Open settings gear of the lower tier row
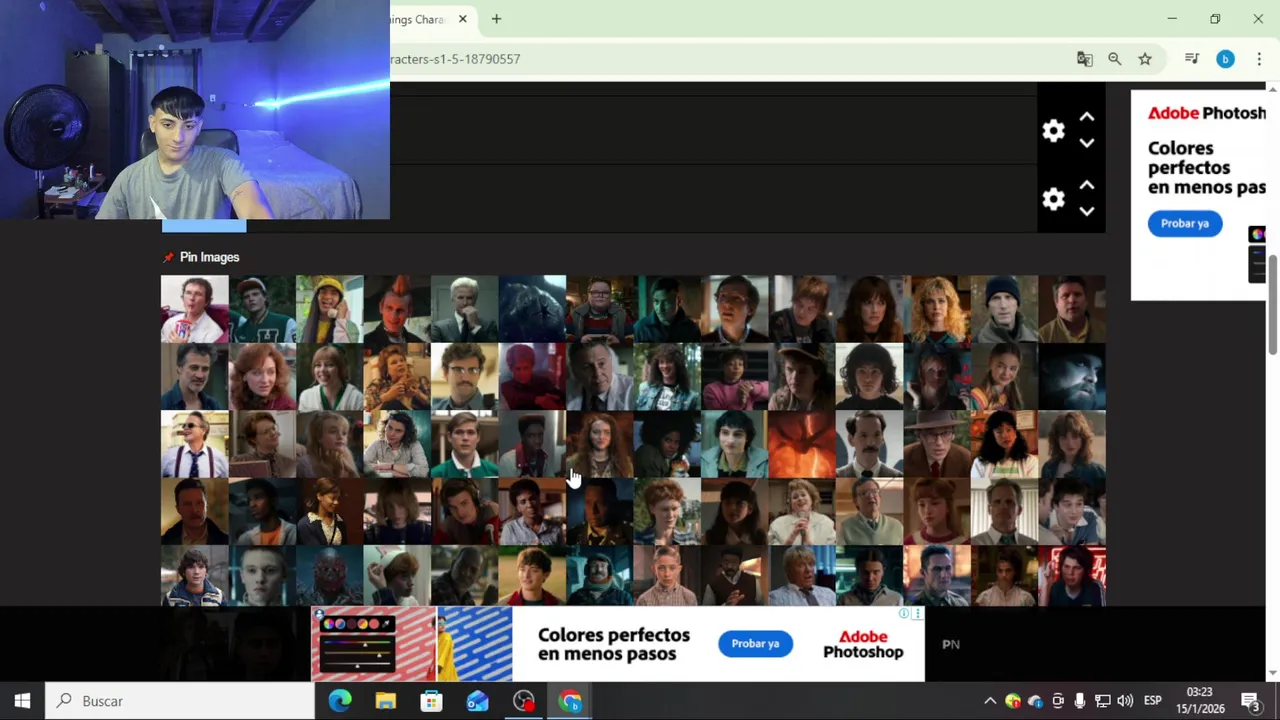1280x720 pixels. pyautogui.click(x=1053, y=199)
